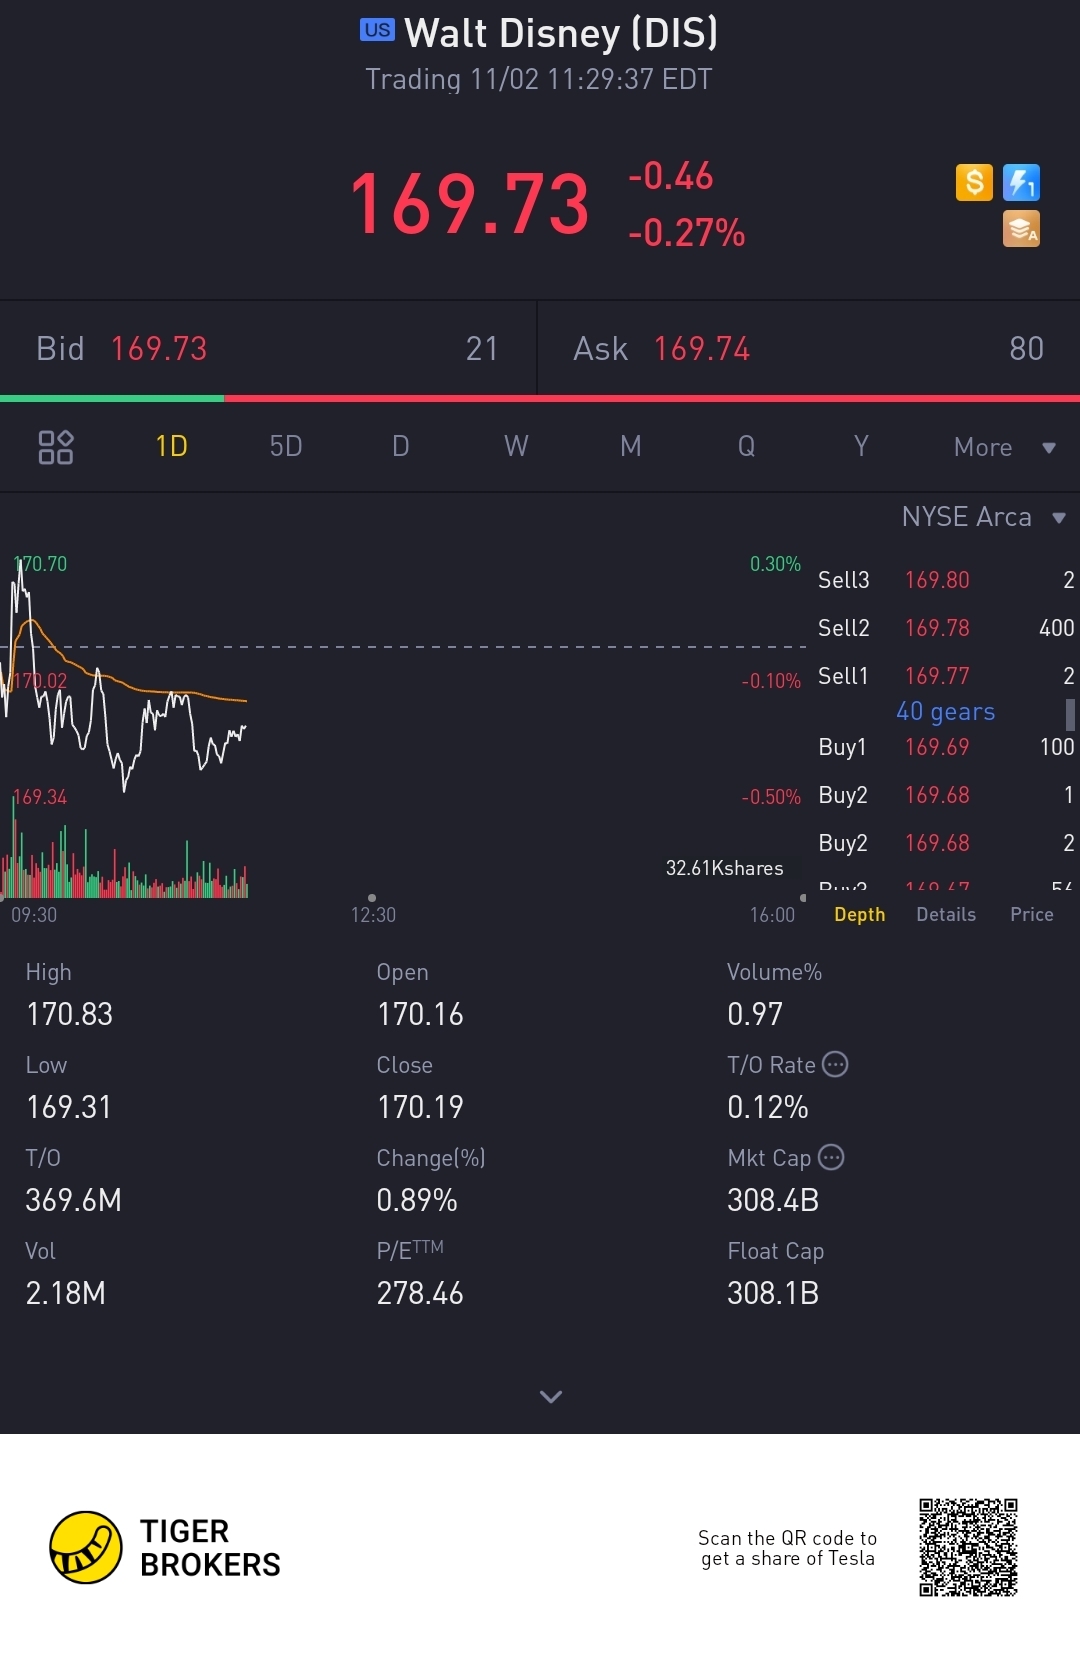Tap the Tiger Brokers logo
Viewport: 1080px width, 1662px height.
[x=165, y=1547]
